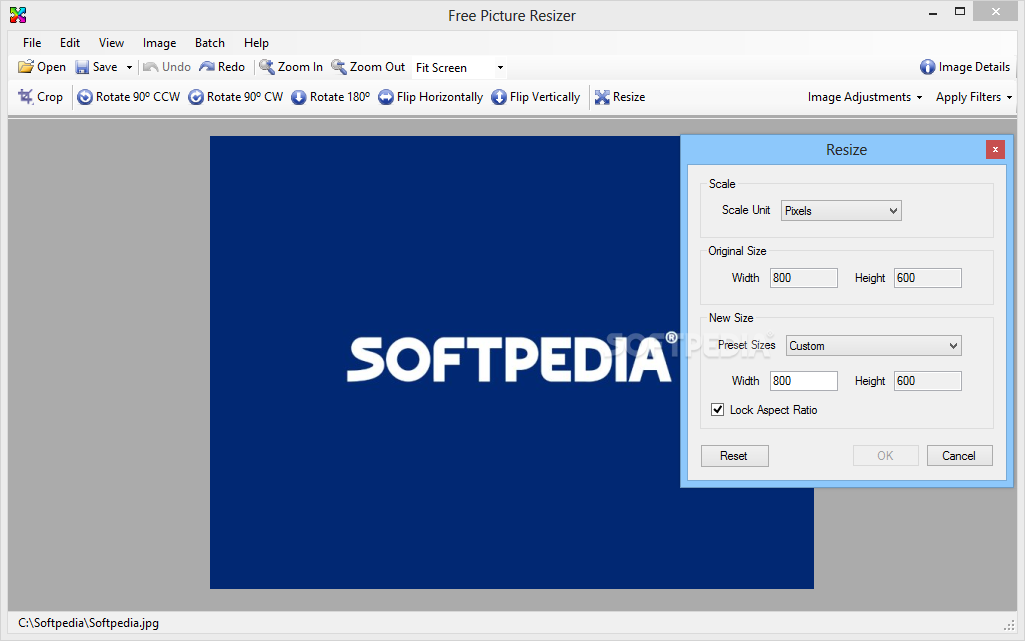
Task: Click the Original Size Width field
Action: [803, 278]
